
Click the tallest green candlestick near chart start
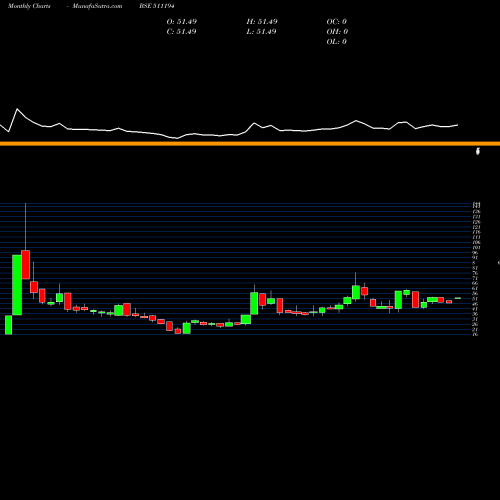tap(17, 285)
